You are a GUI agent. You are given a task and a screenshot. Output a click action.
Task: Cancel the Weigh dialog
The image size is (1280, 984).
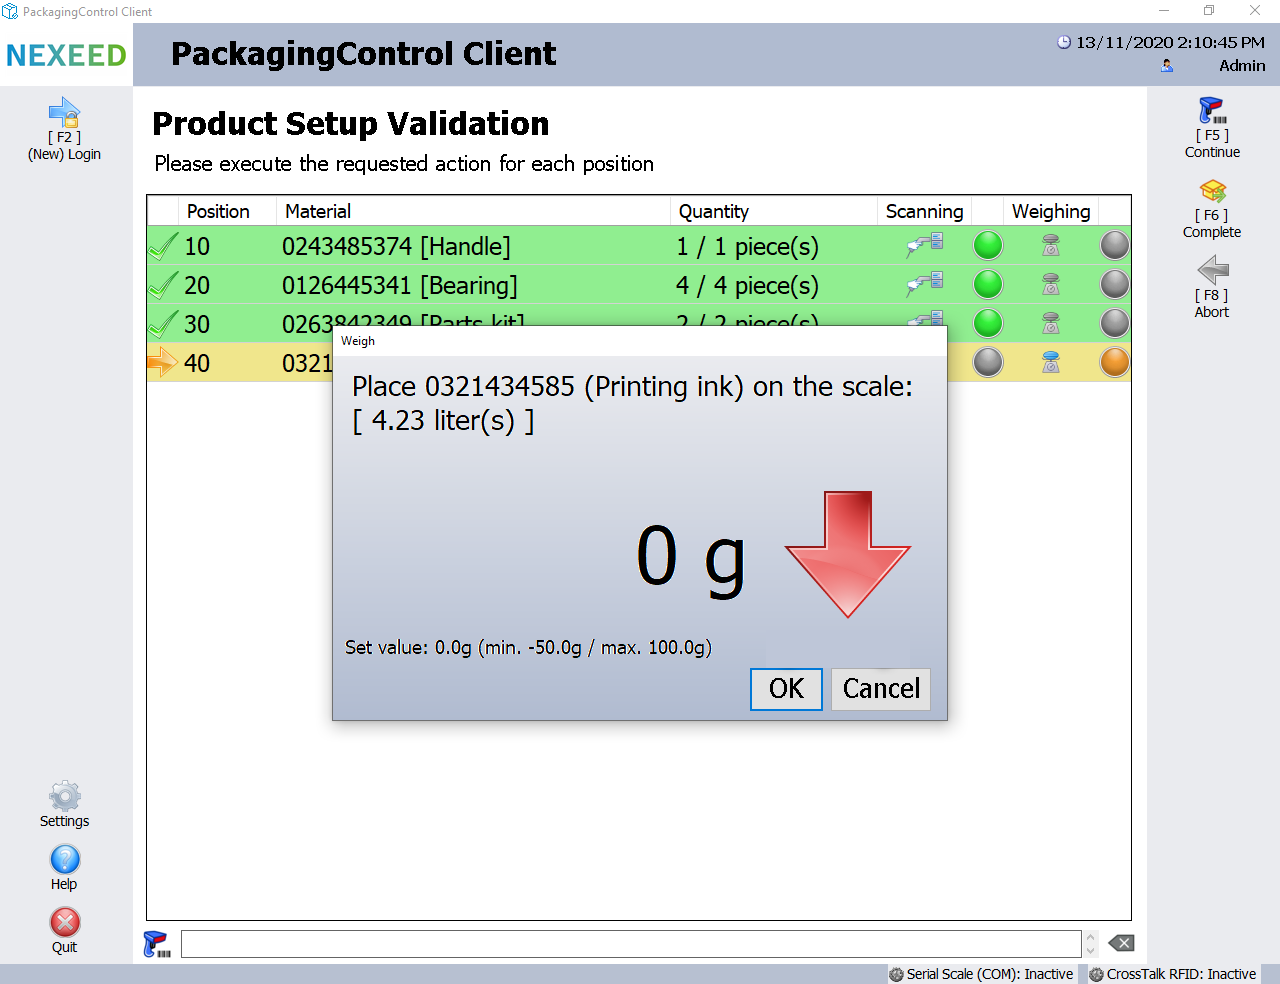pyautogui.click(x=880, y=689)
